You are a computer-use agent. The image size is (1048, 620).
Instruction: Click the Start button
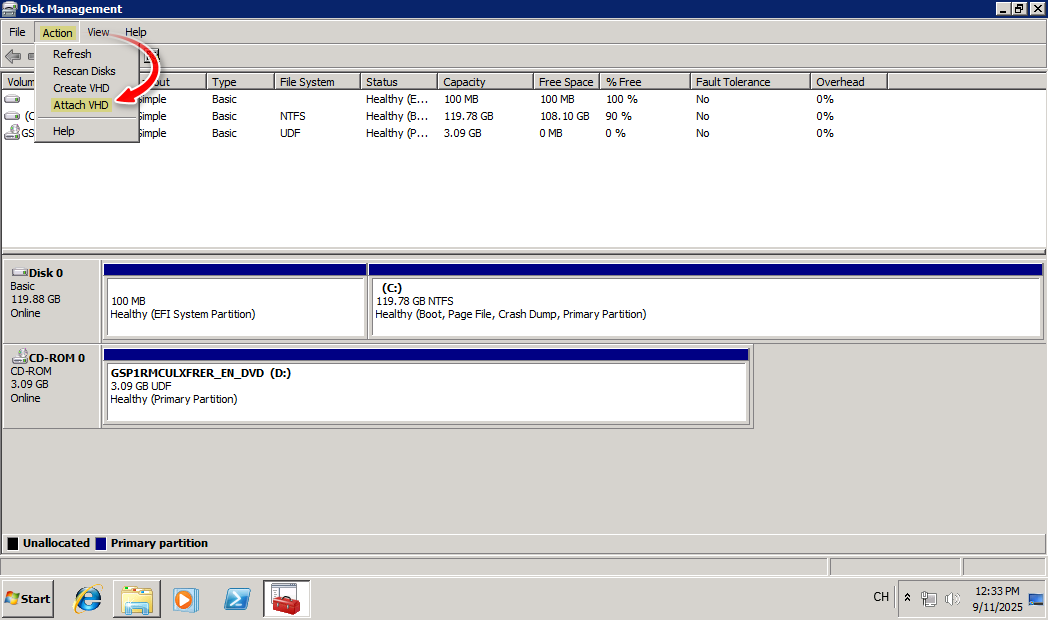(27, 598)
